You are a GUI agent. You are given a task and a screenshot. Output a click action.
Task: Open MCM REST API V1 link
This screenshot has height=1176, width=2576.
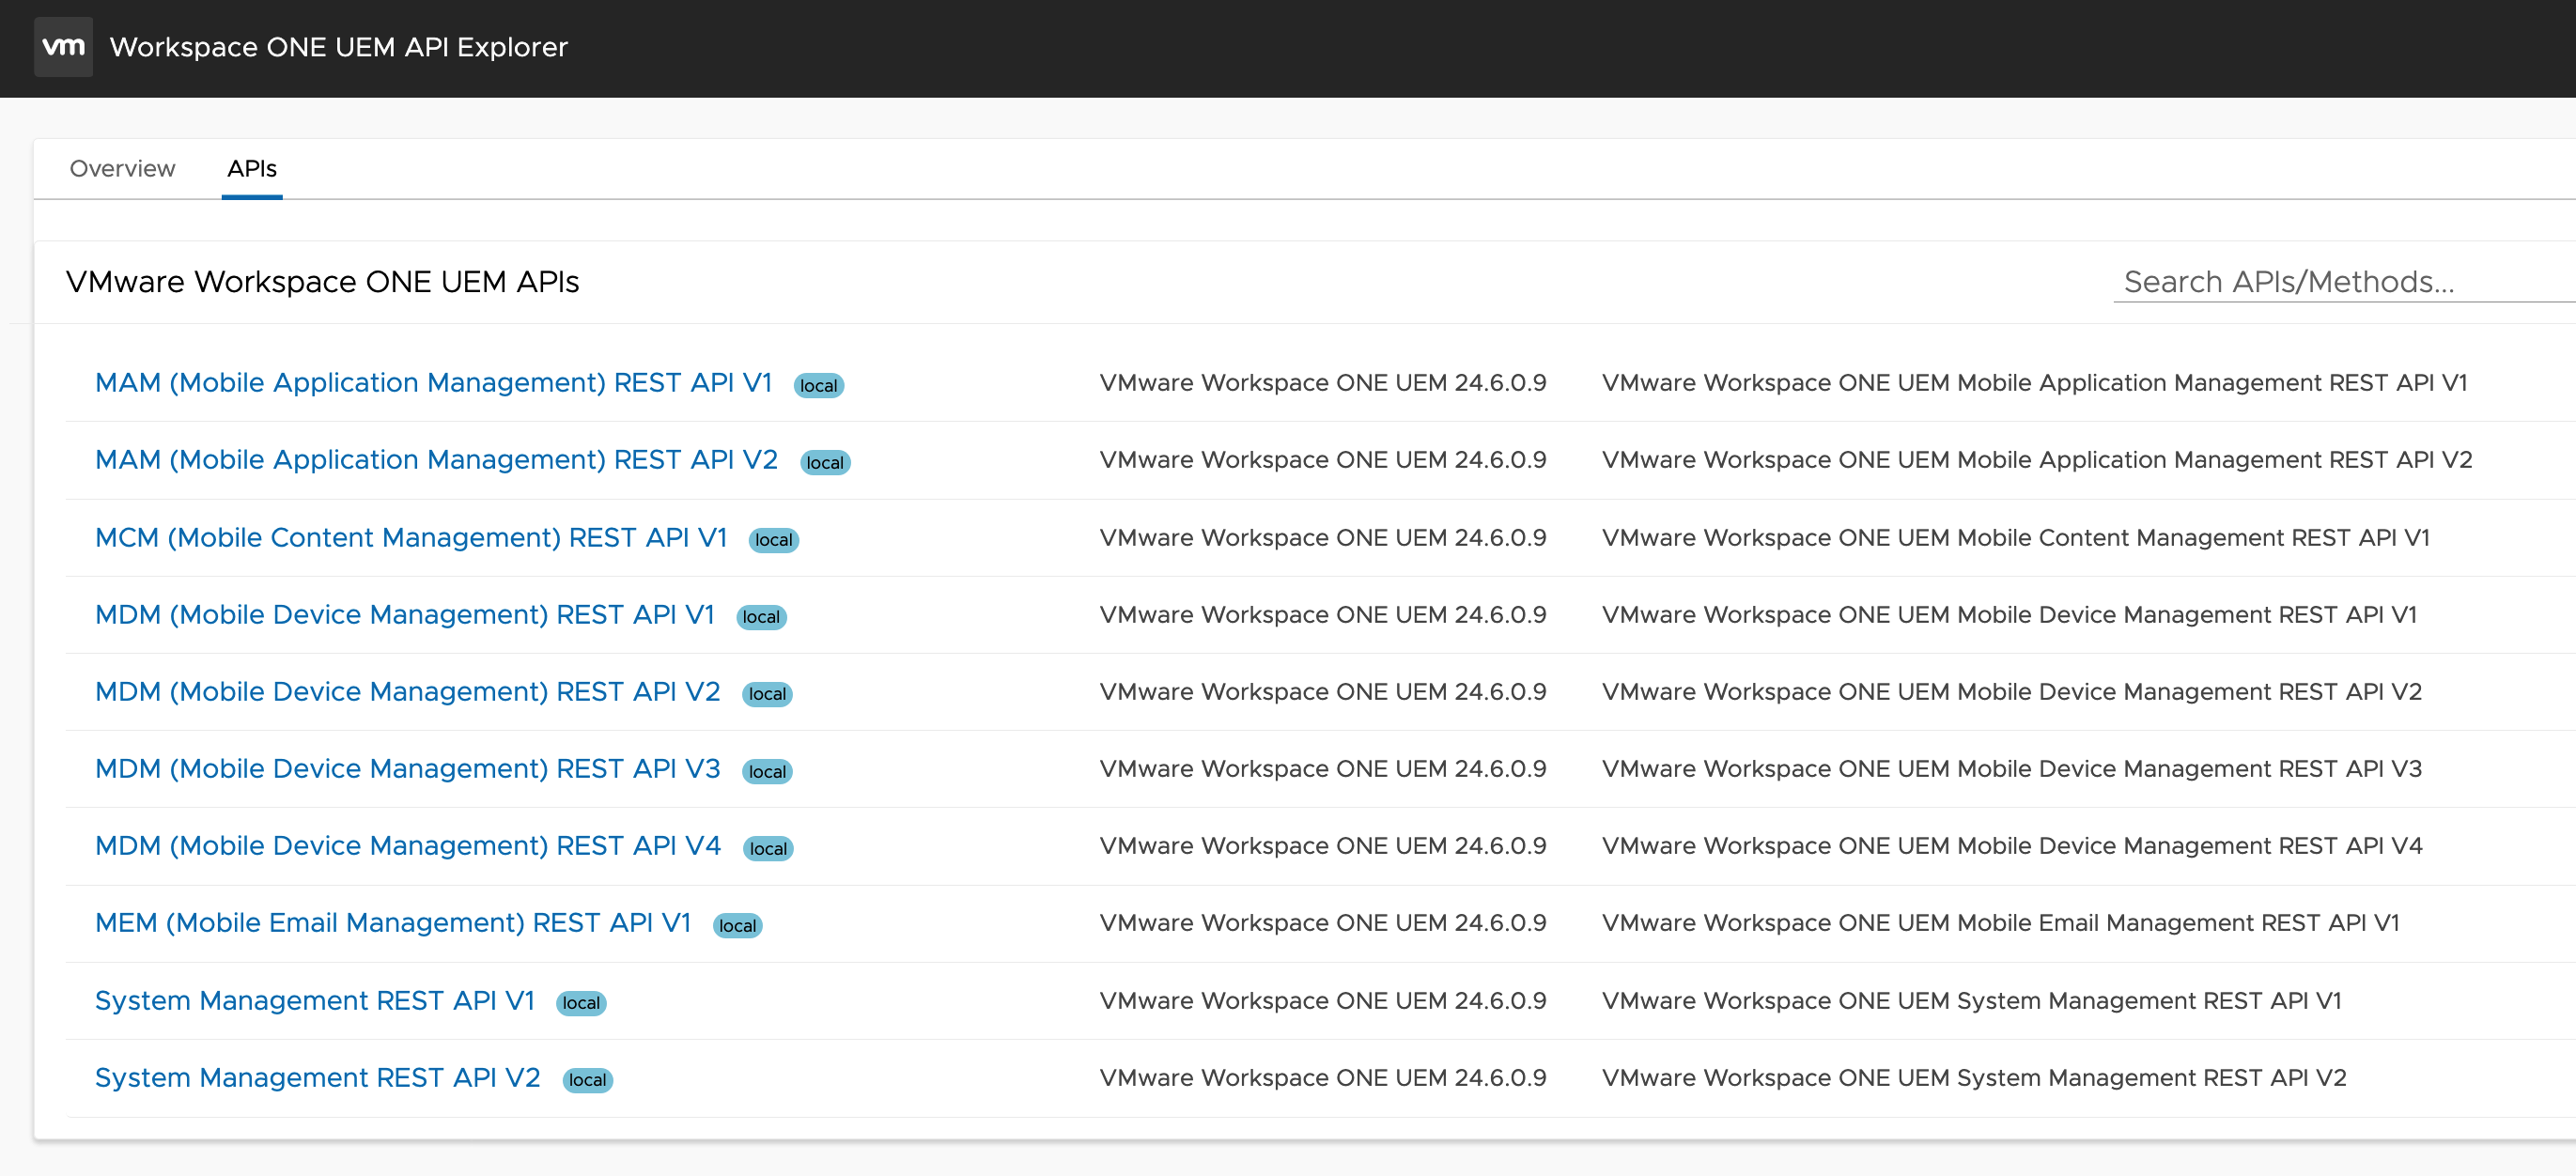pyautogui.click(x=411, y=538)
